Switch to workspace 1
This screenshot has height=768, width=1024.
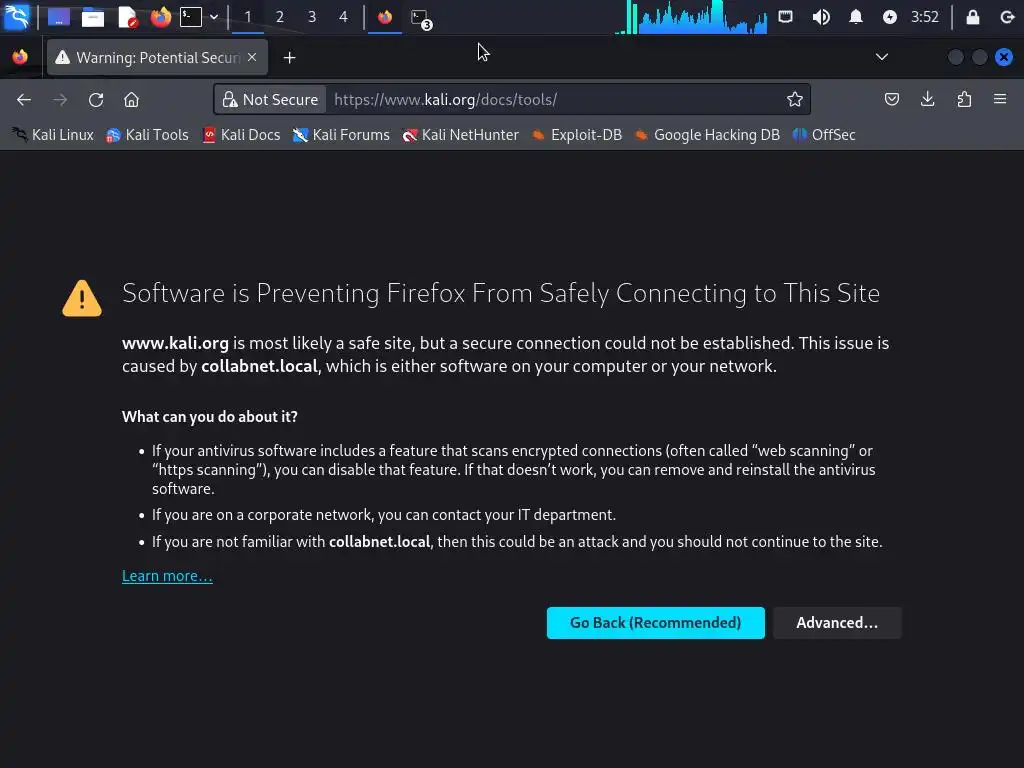coord(248,17)
